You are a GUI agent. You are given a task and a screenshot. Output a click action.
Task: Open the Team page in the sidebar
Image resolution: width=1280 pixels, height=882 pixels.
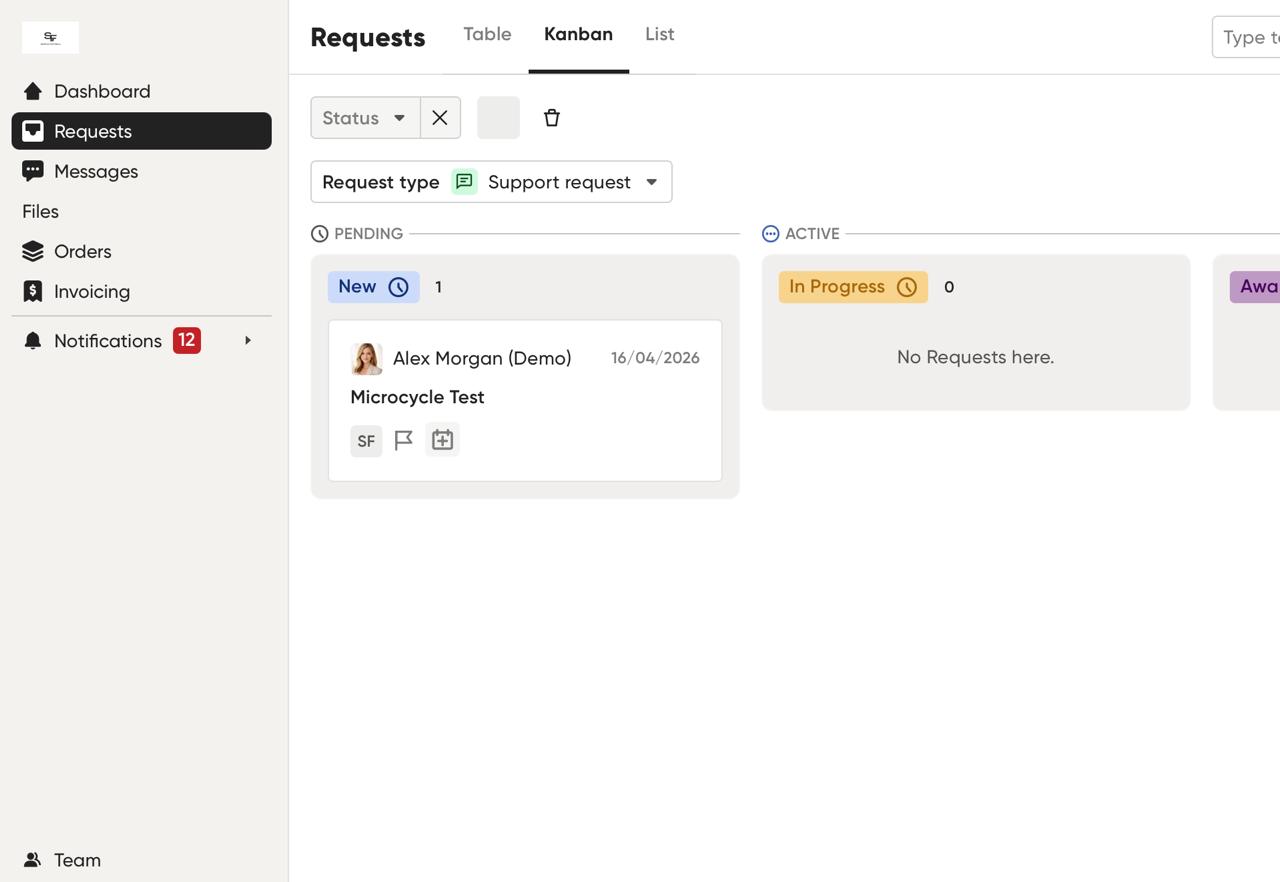click(141, 860)
